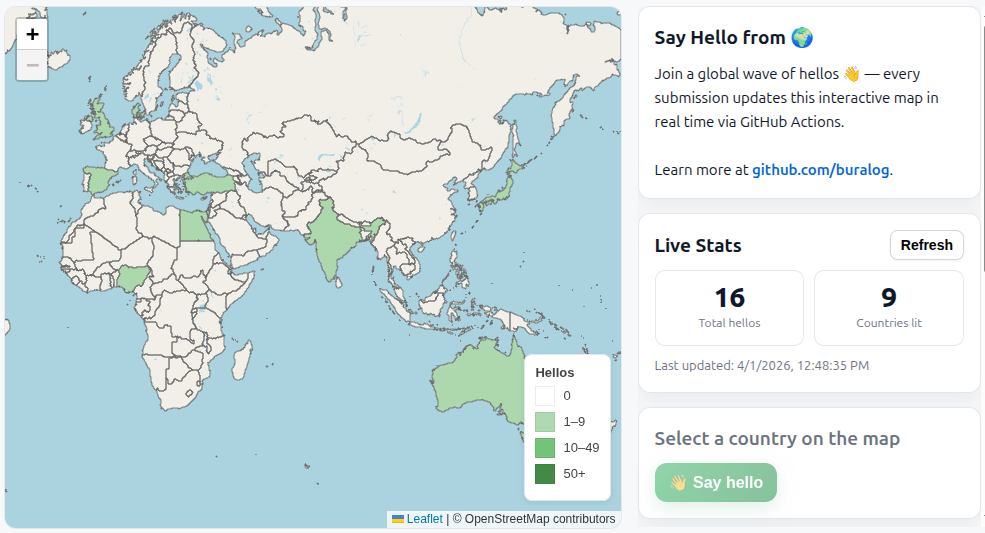985x533 pixels.
Task: Click the 'Select a country on the map' heading
Action: click(777, 438)
